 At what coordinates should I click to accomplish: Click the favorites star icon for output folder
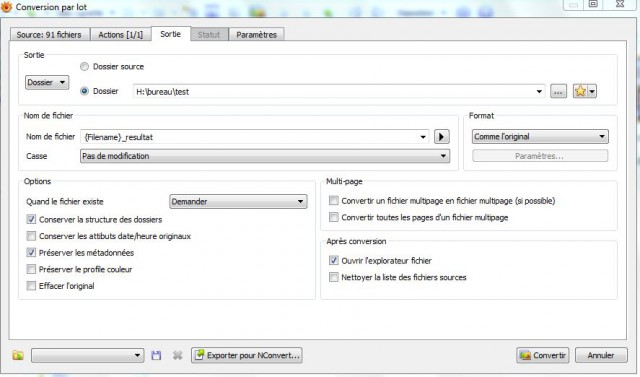(x=580, y=91)
